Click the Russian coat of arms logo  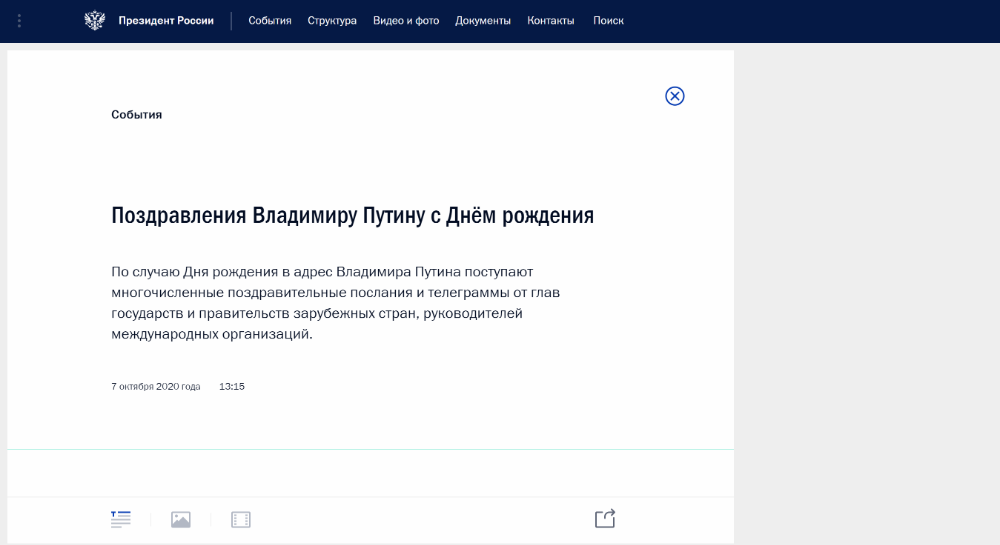coord(94,20)
